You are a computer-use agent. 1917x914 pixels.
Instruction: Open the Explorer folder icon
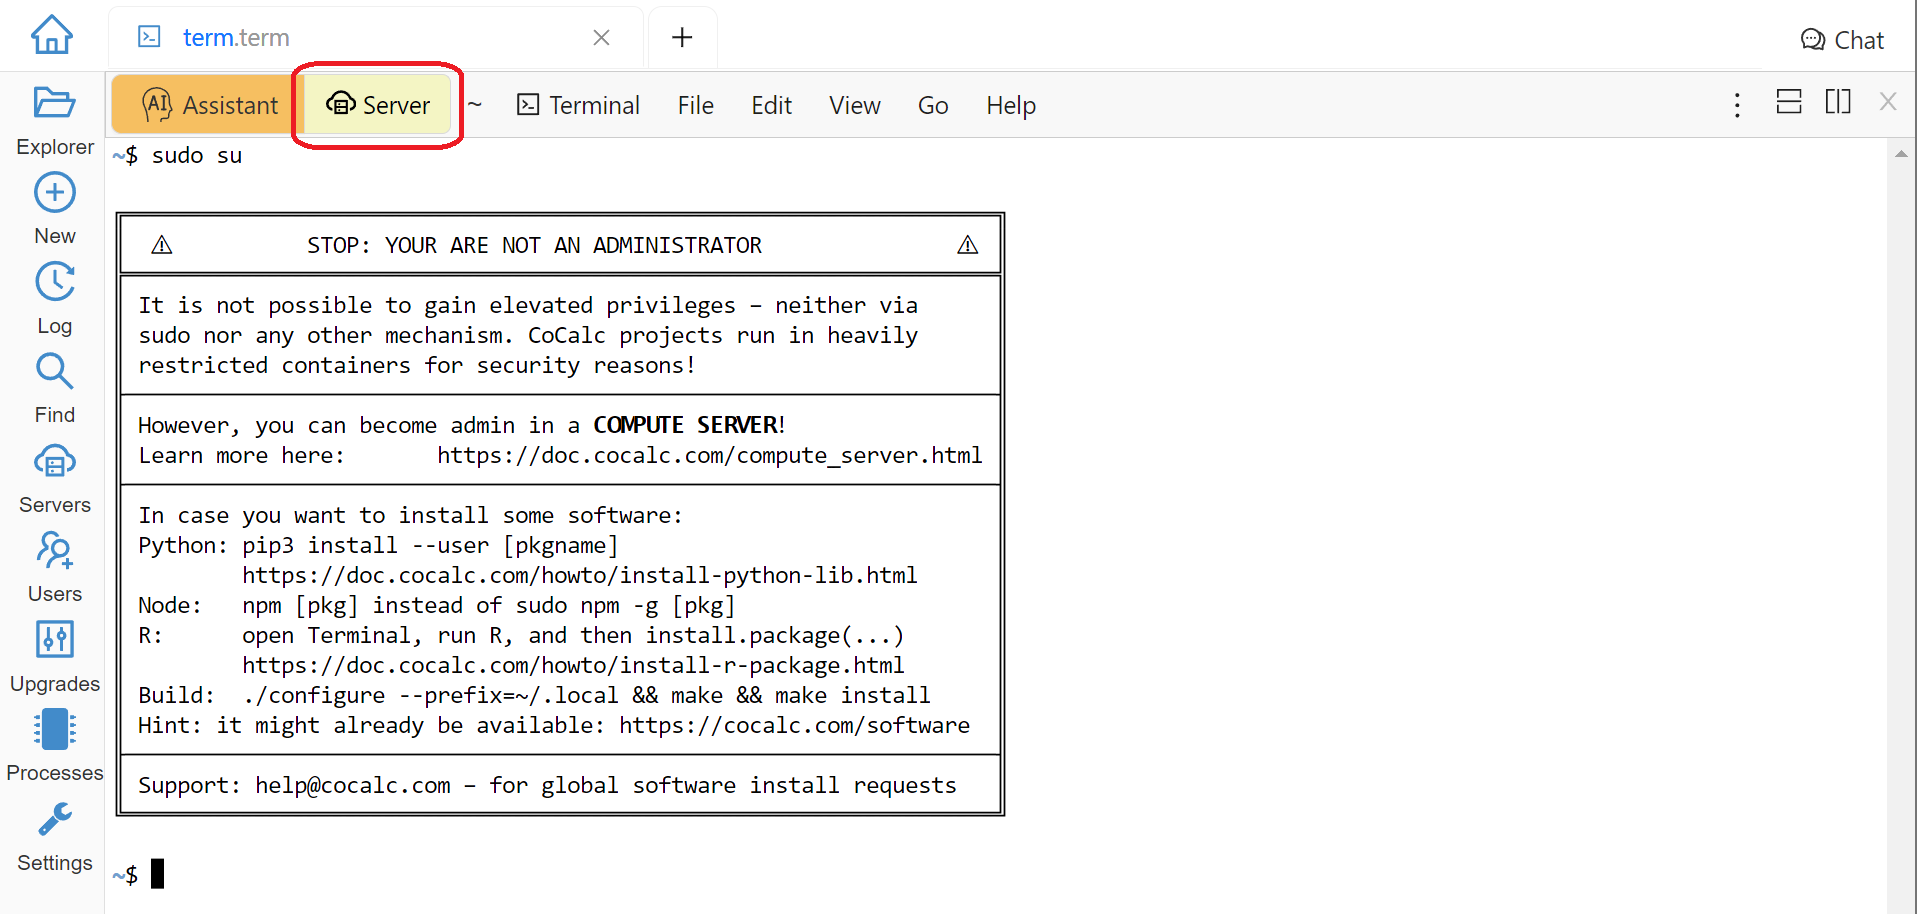pyautogui.click(x=54, y=103)
